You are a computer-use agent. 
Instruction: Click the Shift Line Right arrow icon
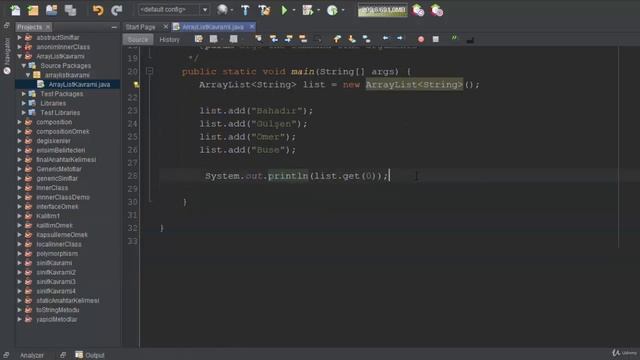coord(400,38)
